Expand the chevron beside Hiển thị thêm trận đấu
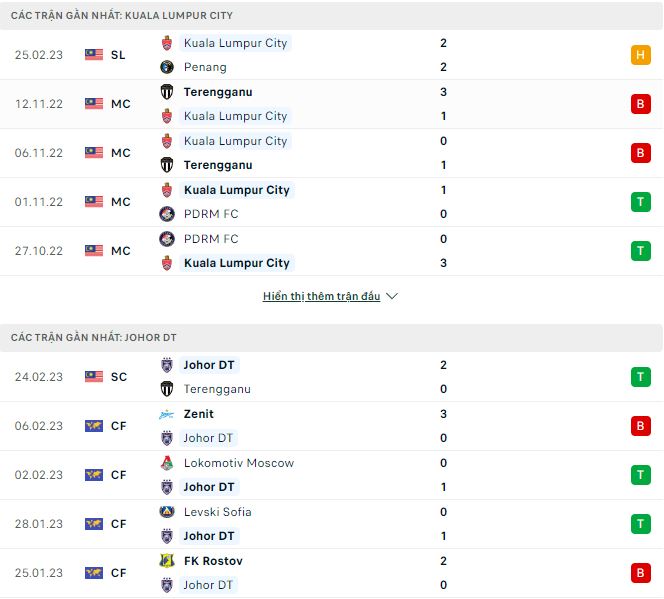Image resolution: width=664 pixels, height=599 pixels. click(x=392, y=297)
